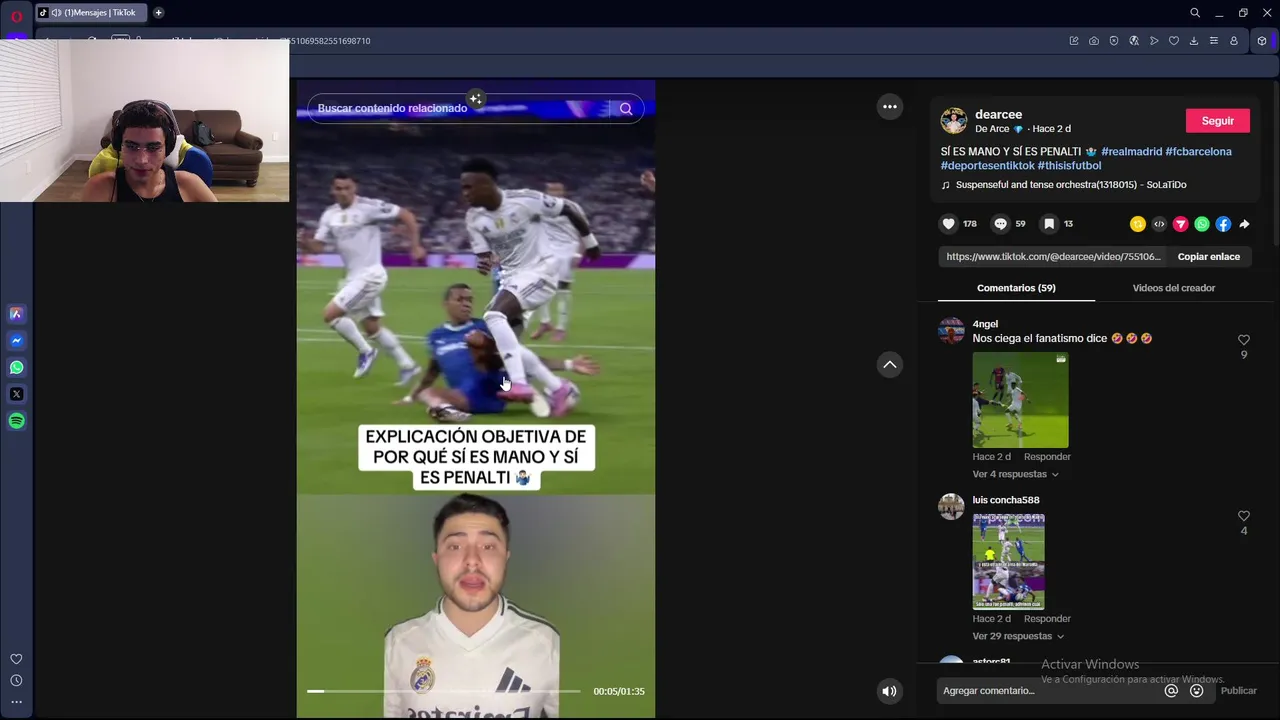Click the Seguir follow button
Image resolution: width=1280 pixels, height=720 pixels.
[x=1217, y=121]
